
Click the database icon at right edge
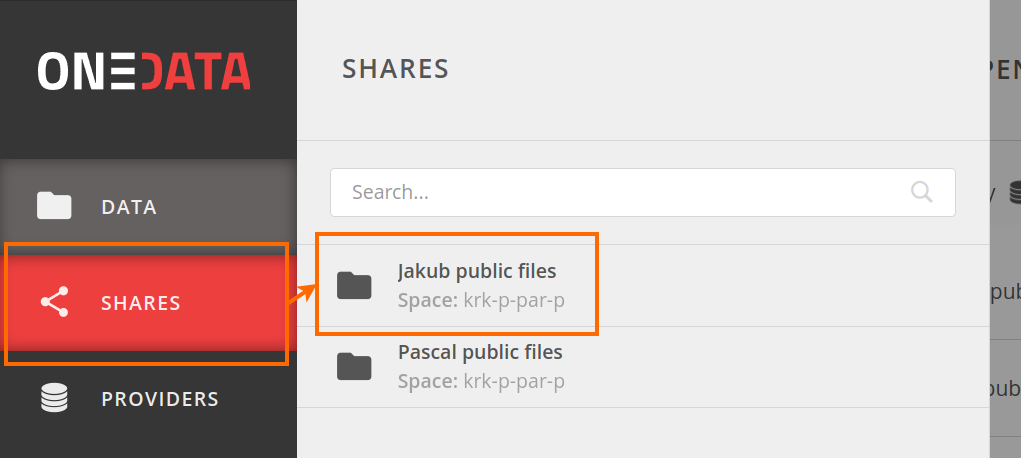pos(1014,192)
